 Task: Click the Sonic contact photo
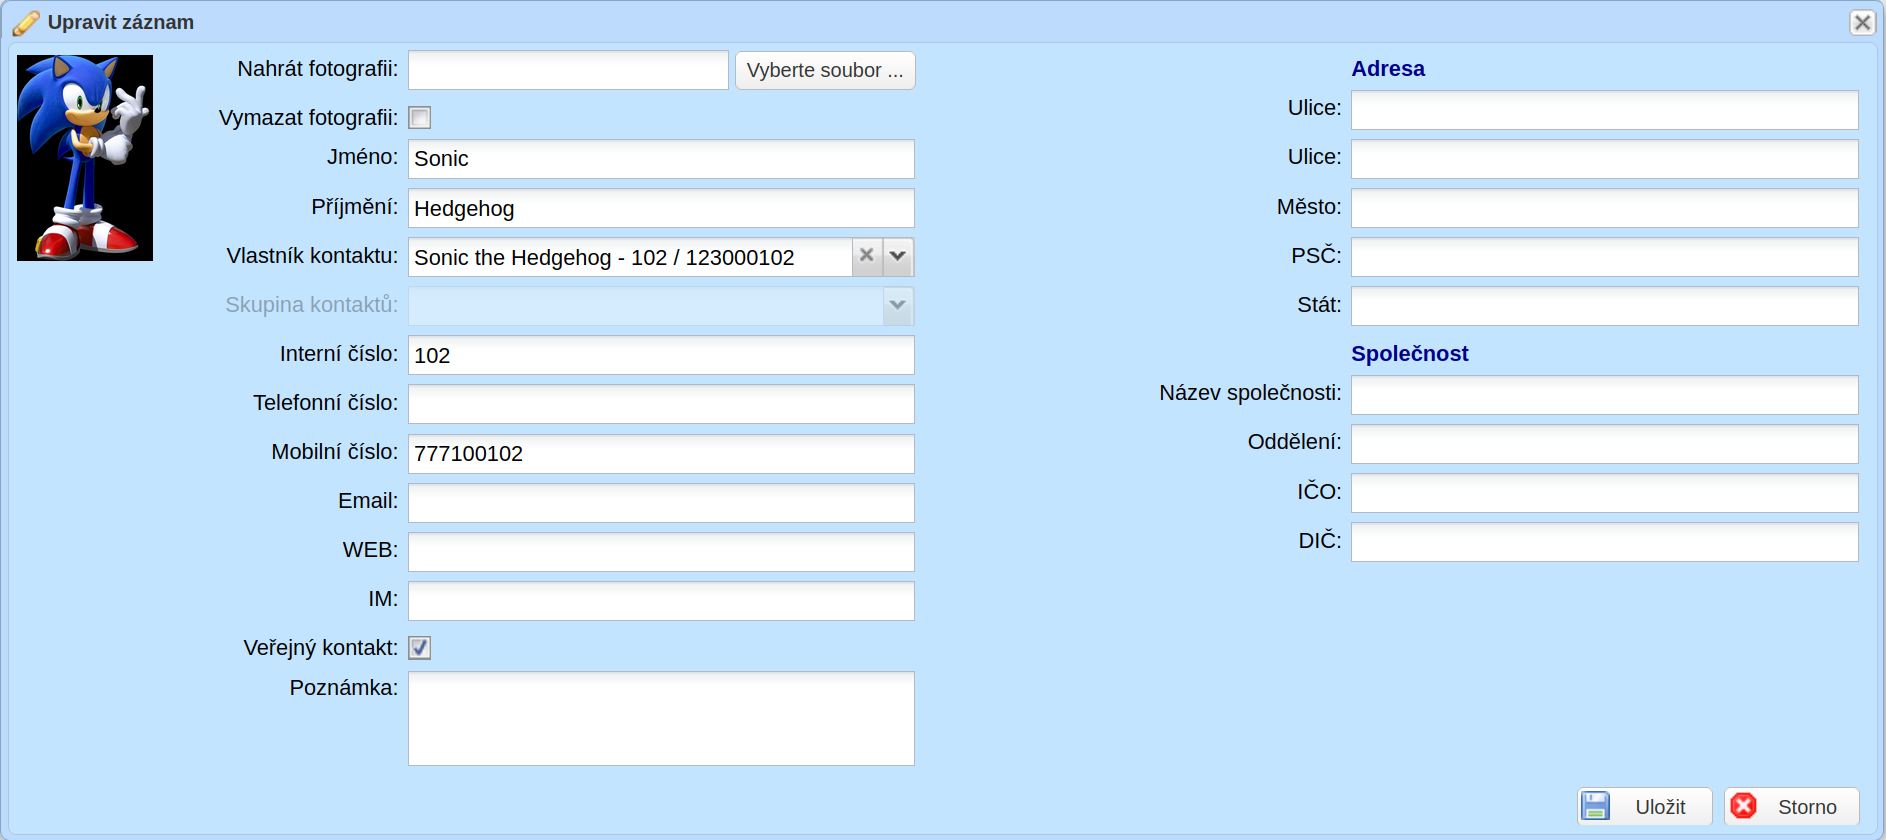point(85,158)
